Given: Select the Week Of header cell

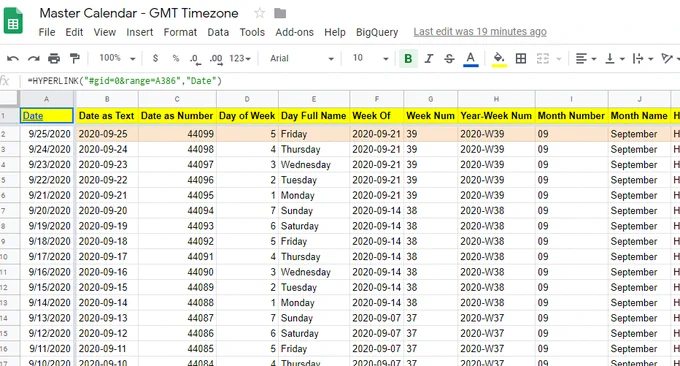Looking at the screenshot, I should pos(376,116).
